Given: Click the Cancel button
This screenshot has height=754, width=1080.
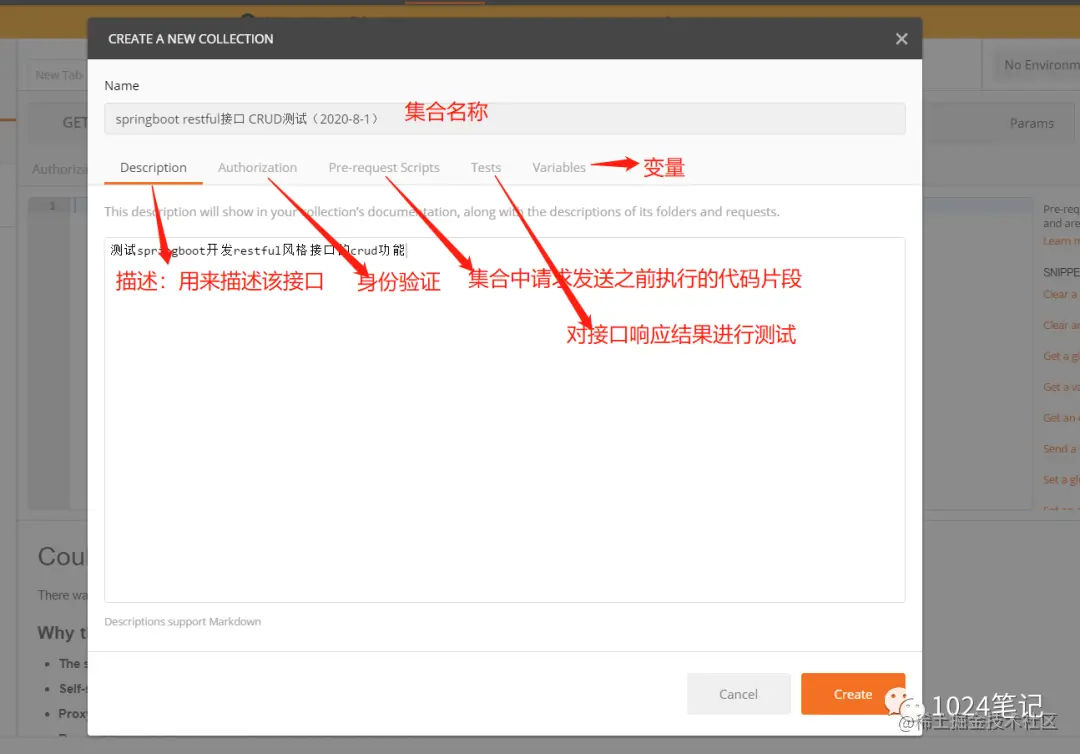Looking at the screenshot, I should [738, 694].
